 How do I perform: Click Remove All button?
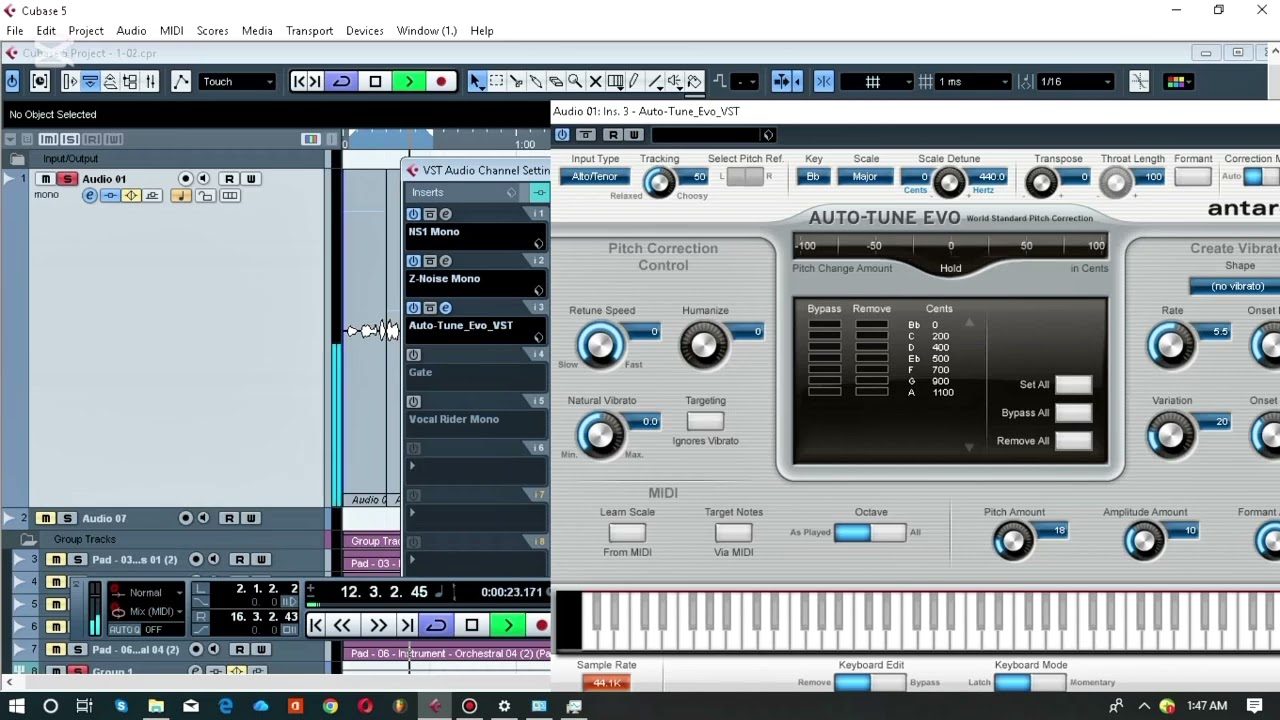click(1073, 441)
